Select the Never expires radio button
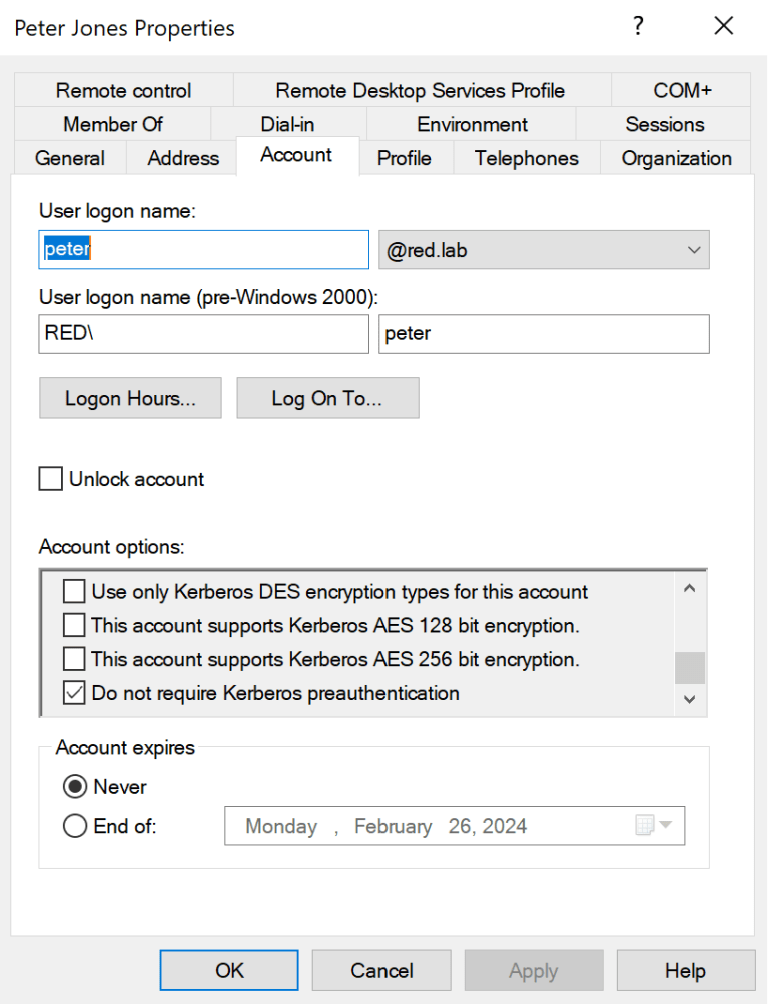 pyautogui.click(x=75, y=787)
